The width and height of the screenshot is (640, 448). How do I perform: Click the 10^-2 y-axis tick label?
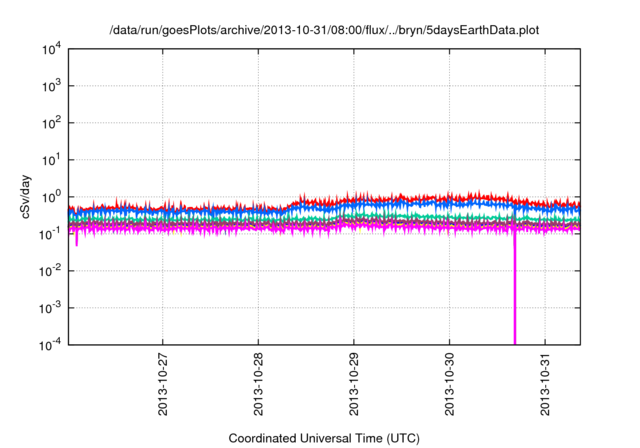coord(50,271)
